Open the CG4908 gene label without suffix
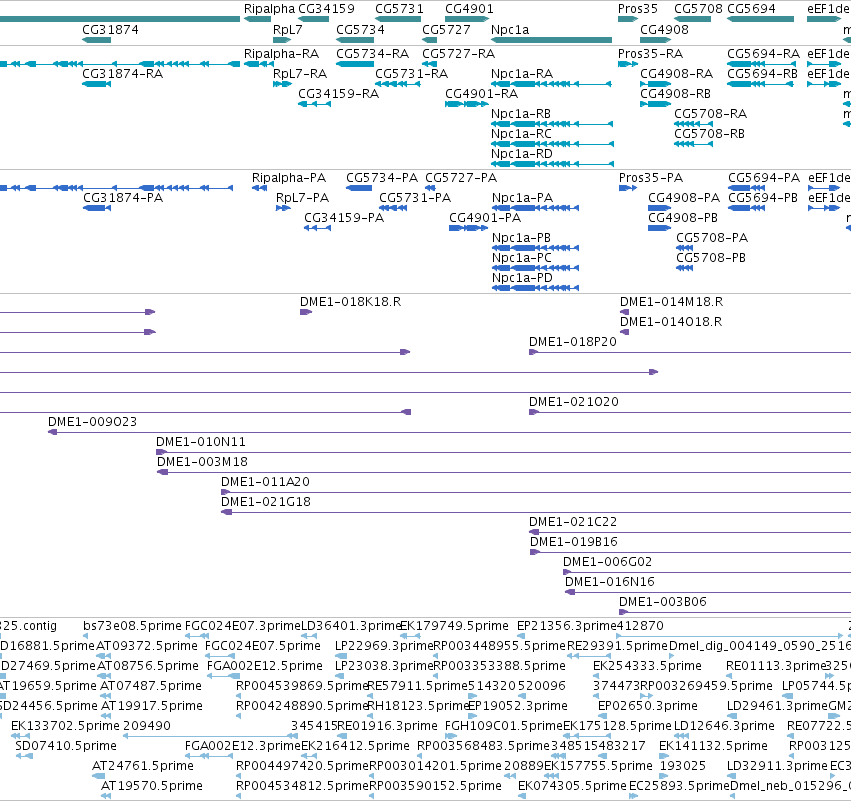This screenshot has height=801, width=851. 664,29
